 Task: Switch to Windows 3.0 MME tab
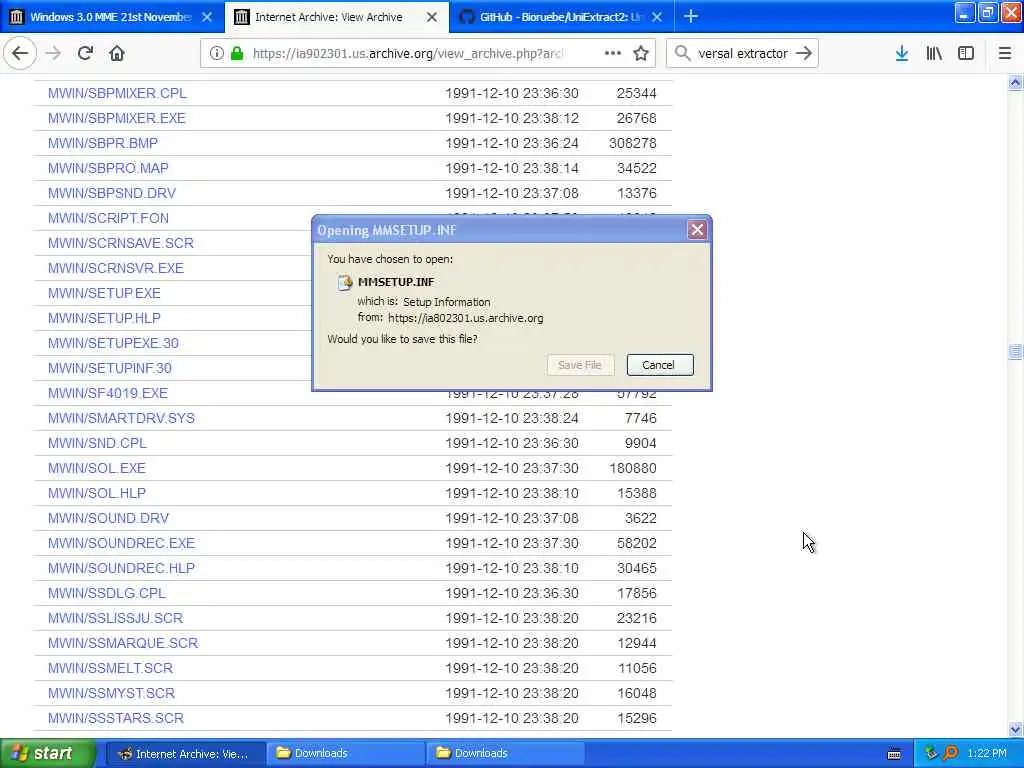112,17
